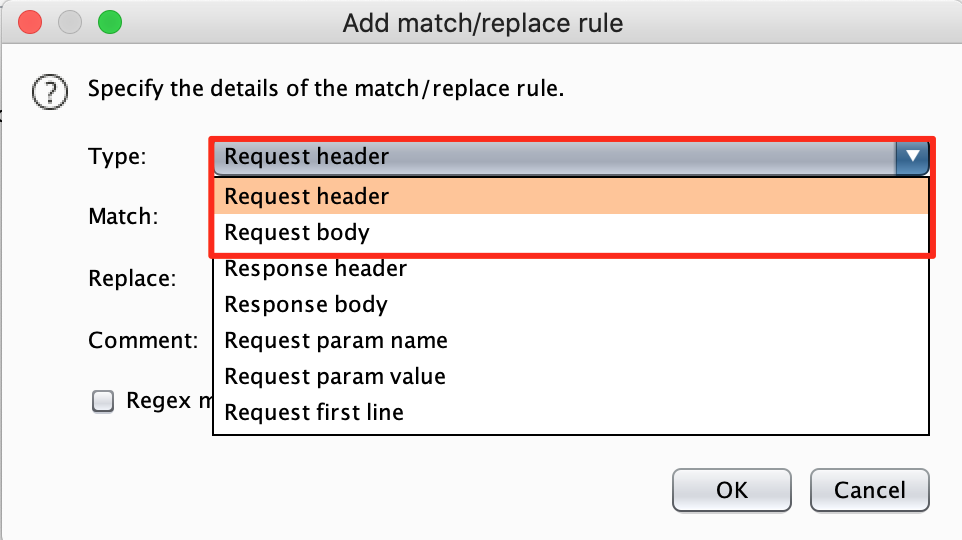Viewport: 962px width, 540px height.
Task: Enable the Regex match checkbox
Action: point(103,401)
